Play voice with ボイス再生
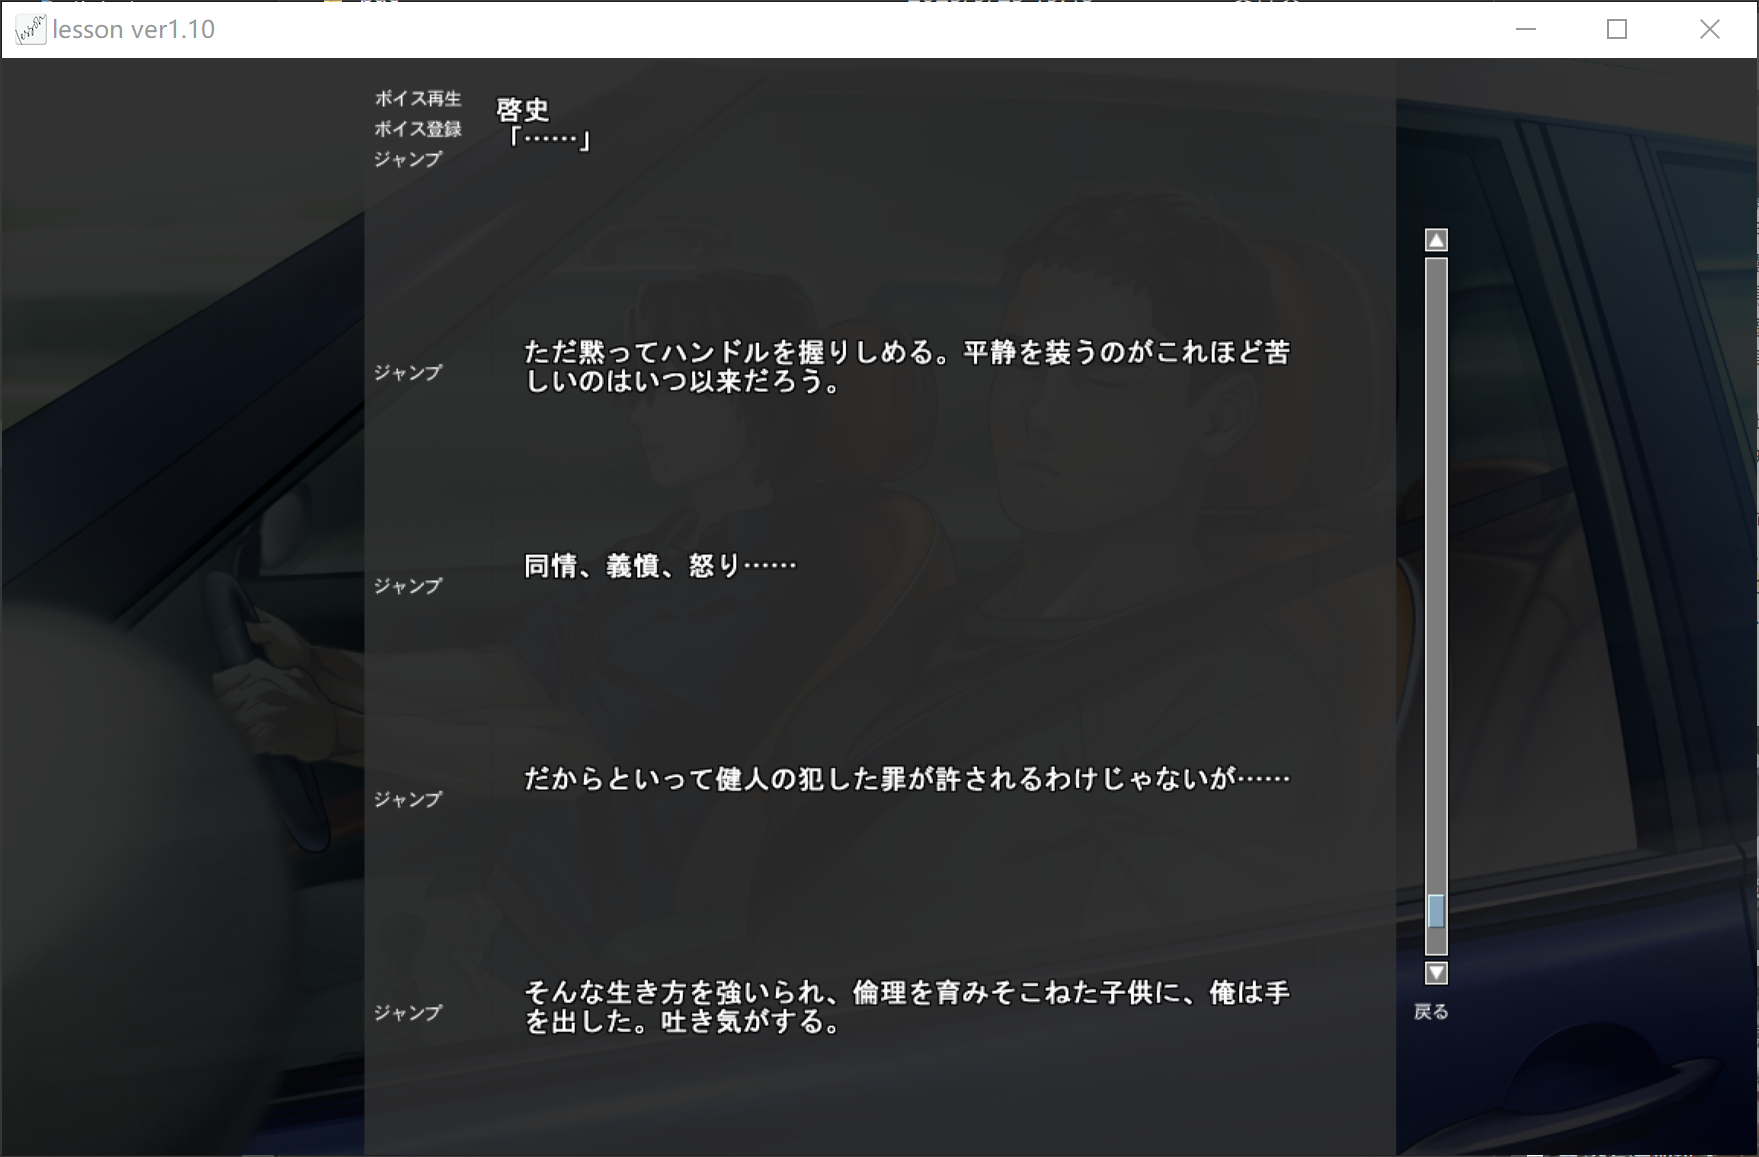The image size is (1759, 1157). coord(417,99)
